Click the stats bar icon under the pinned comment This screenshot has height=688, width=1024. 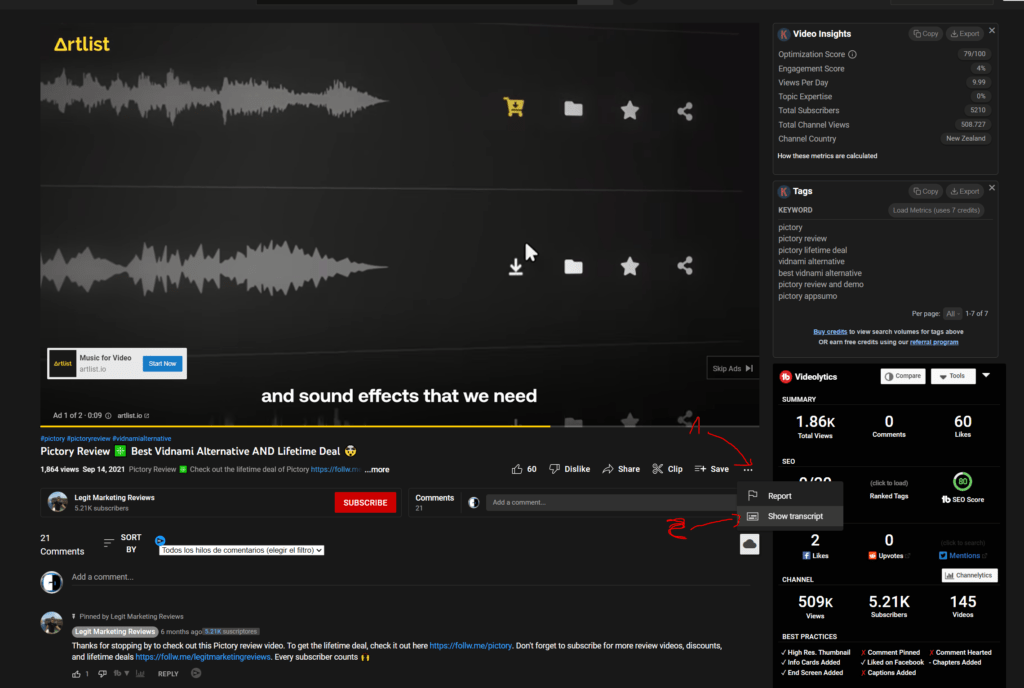(140, 674)
